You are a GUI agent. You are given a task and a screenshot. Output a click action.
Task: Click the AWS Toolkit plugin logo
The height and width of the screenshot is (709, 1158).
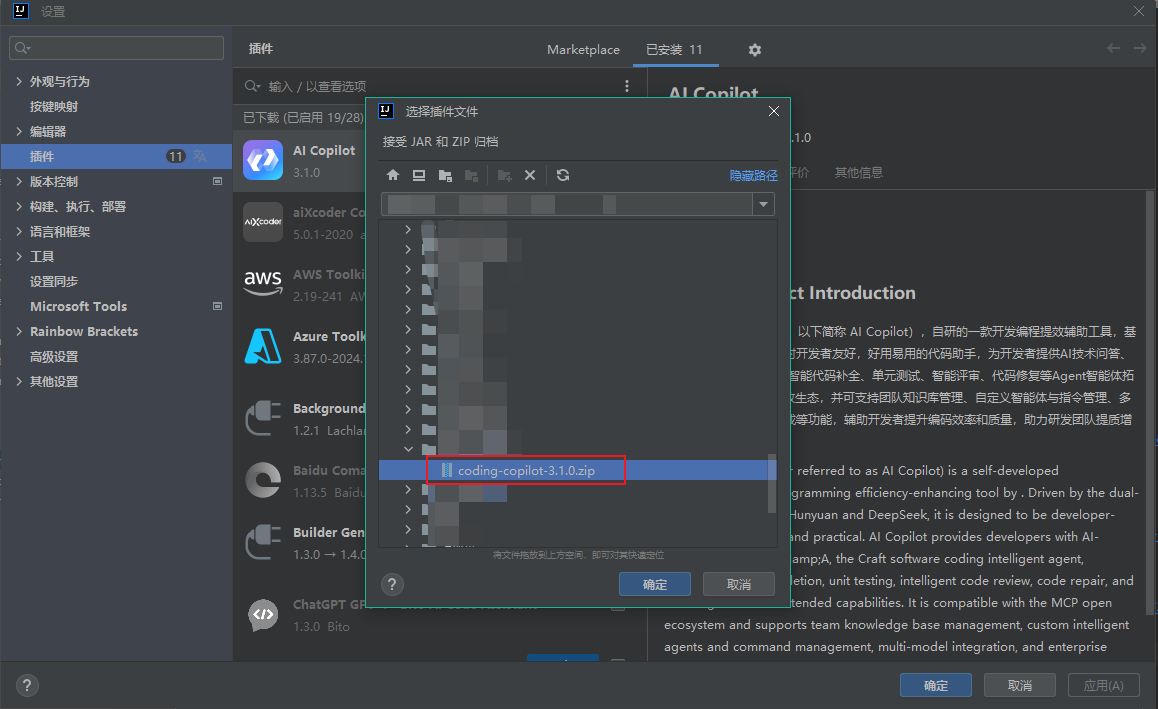[x=263, y=284]
